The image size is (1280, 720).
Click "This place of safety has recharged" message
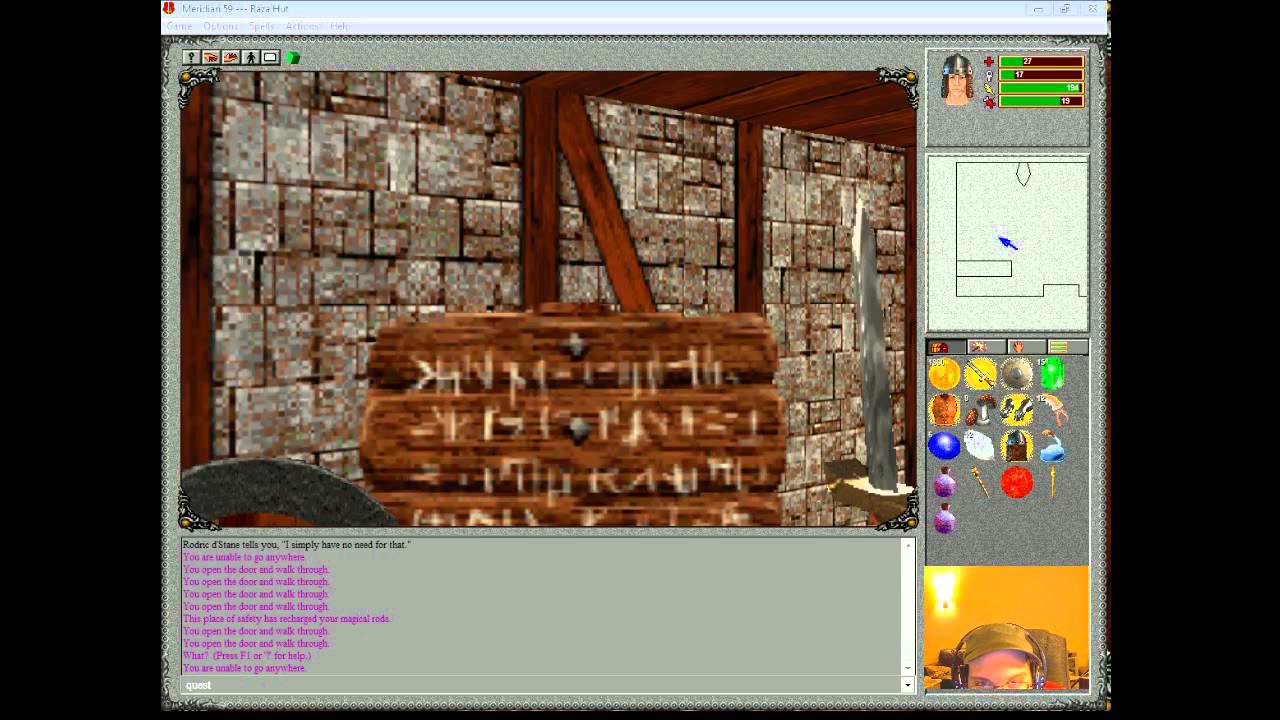287,619
